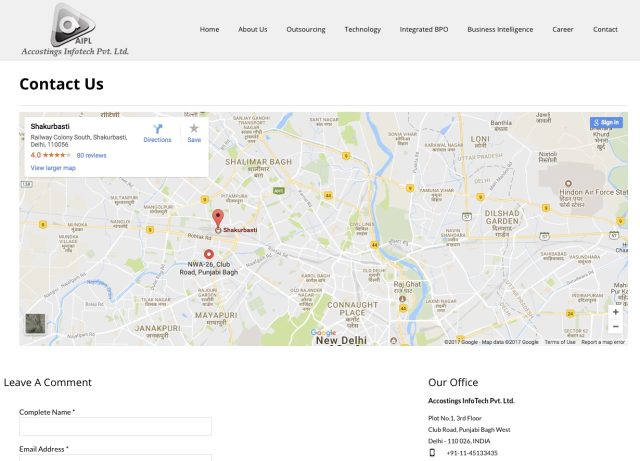
Task: Open the Outsourcing menu
Action: (x=306, y=29)
